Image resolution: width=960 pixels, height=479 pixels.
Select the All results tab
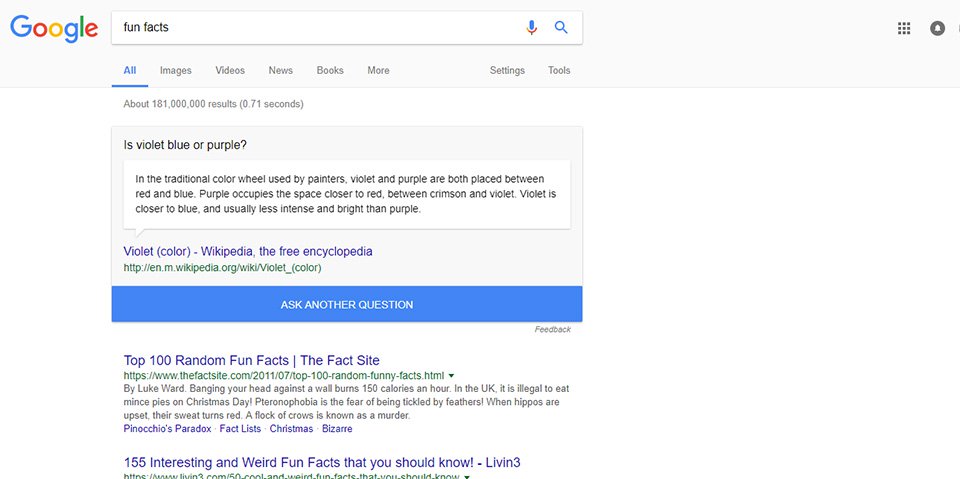pyautogui.click(x=130, y=70)
